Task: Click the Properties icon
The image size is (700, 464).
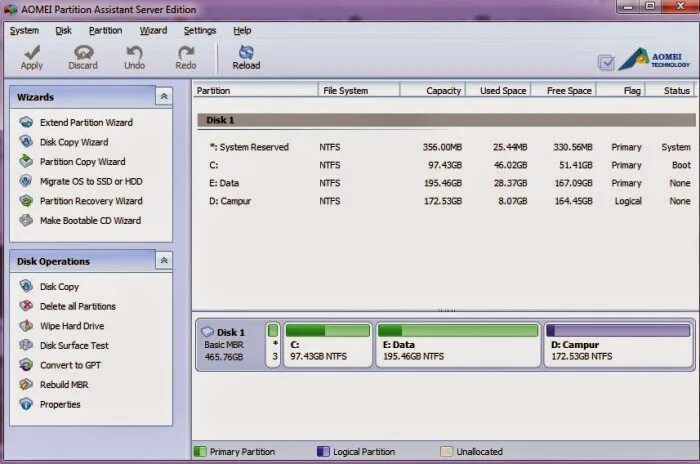Action: pyautogui.click(x=26, y=404)
